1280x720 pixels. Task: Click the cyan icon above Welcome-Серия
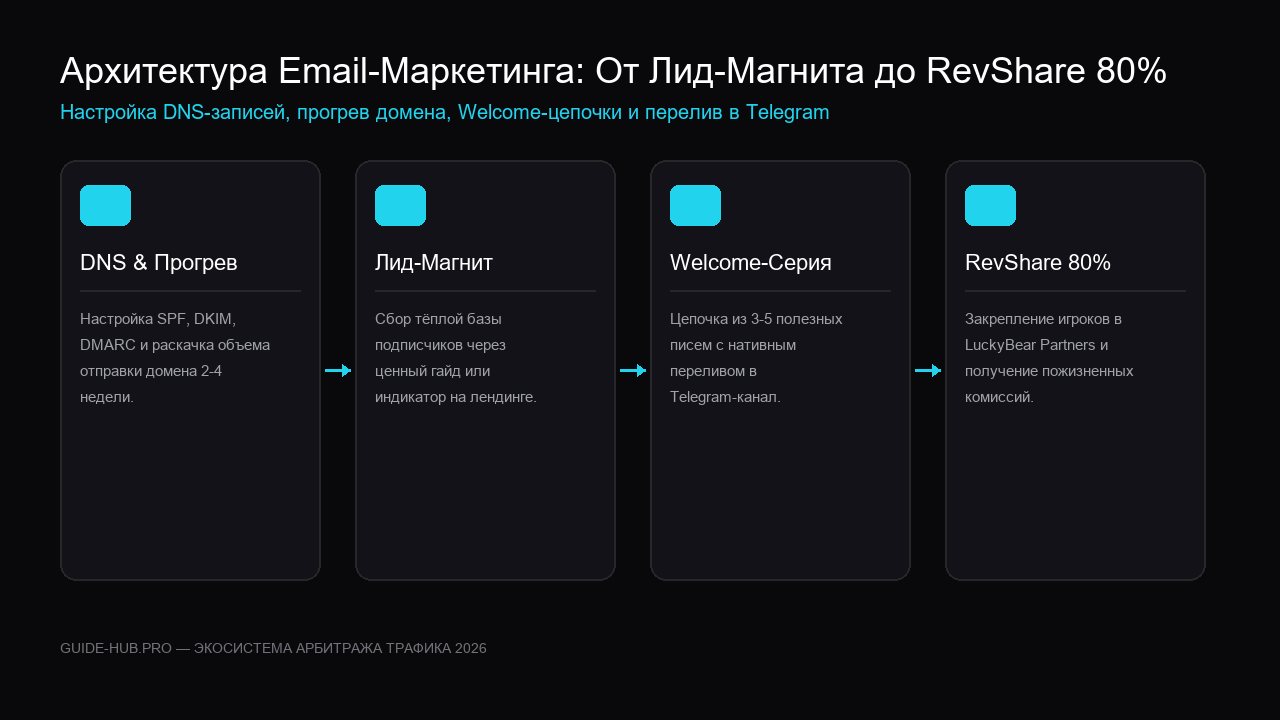click(x=695, y=205)
